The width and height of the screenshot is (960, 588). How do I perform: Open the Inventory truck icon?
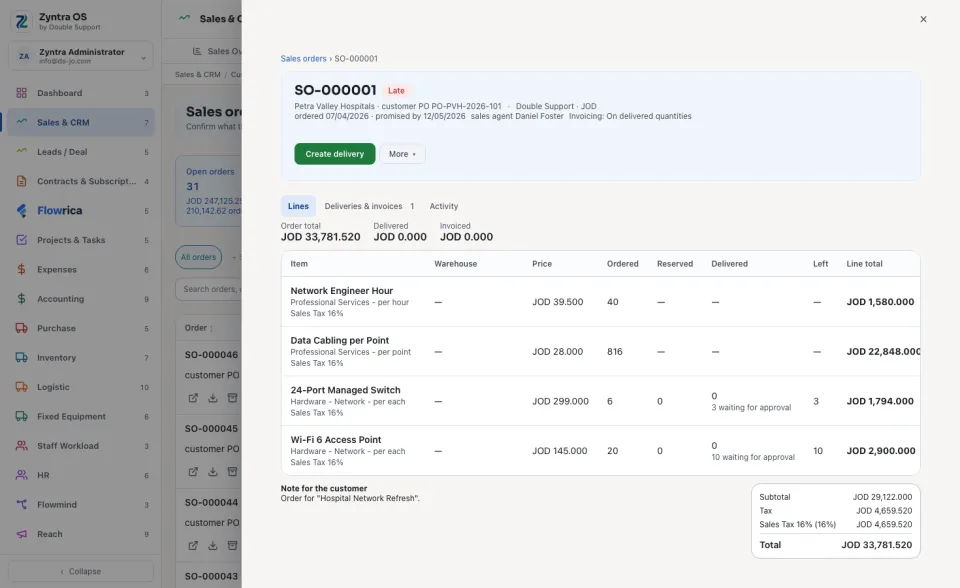coord(21,357)
